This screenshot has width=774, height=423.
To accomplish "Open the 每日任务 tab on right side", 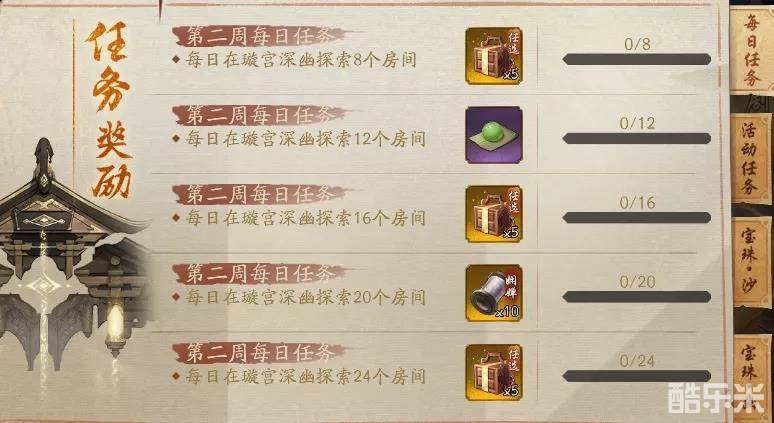I will (752, 51).
